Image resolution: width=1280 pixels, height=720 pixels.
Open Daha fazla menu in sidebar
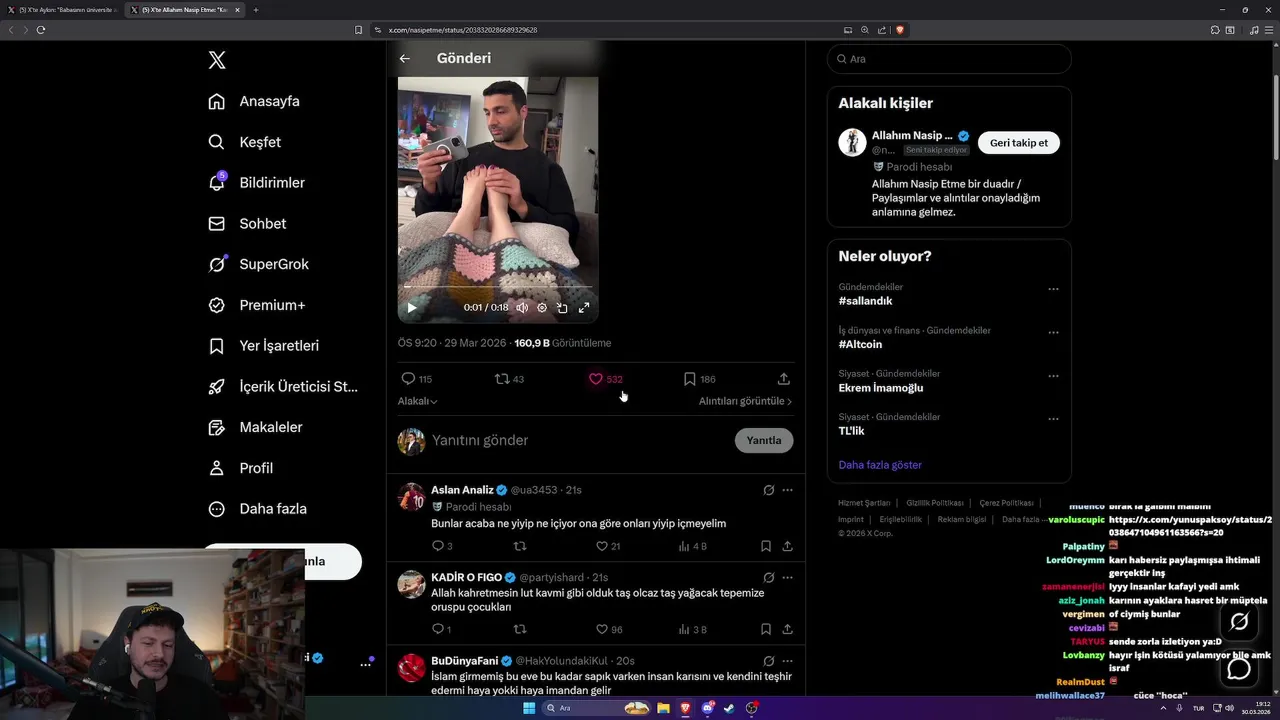[258, 509]
